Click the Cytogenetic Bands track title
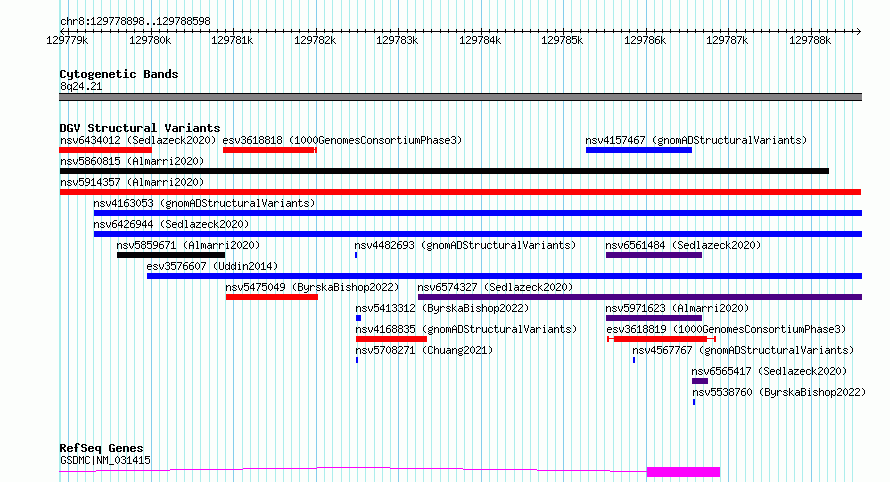This screenshot has width=890, height=482. 119,74
